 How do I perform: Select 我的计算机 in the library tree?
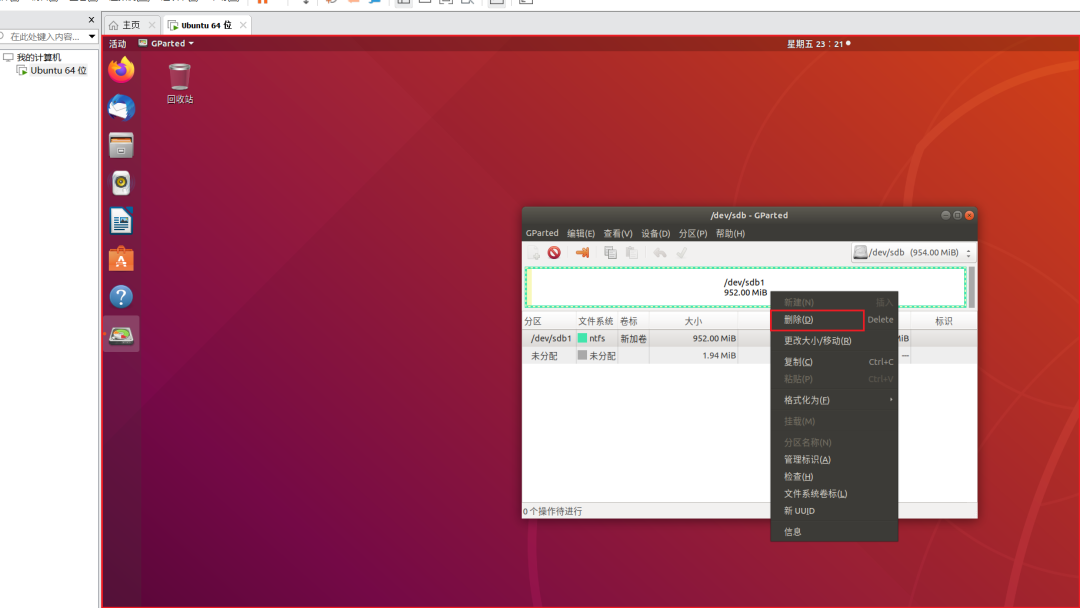point(39,57)
